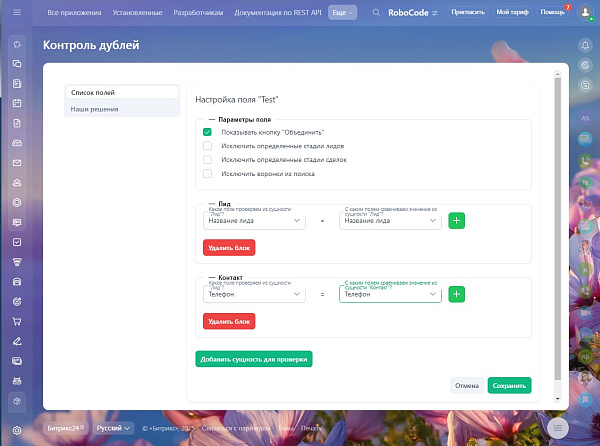Enable Исключить определенные стадии лидов
The height and width of the screenshot is (446, 600).
pyautogui.click(x=207, y=146)
